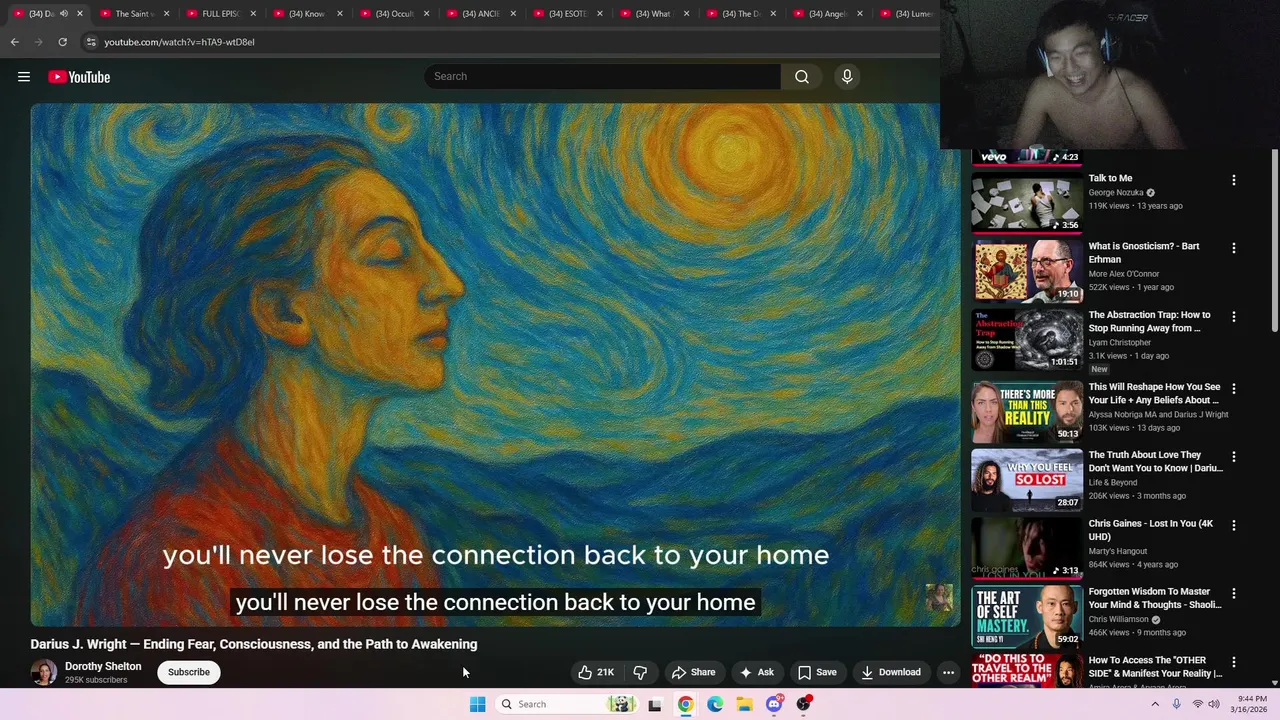Open OBS Studio taskbar icon
Image resolution: width=1280 pixels, height=720 pixels.
pyautogui.click(x=804, y=704)
